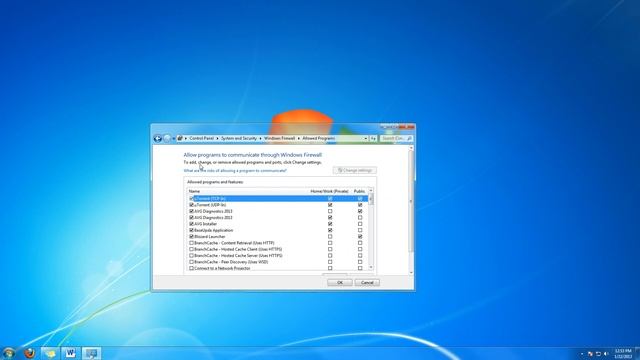
Task: Select the uTorrent (UDP-In) row text
Action: tap(210, 205)
